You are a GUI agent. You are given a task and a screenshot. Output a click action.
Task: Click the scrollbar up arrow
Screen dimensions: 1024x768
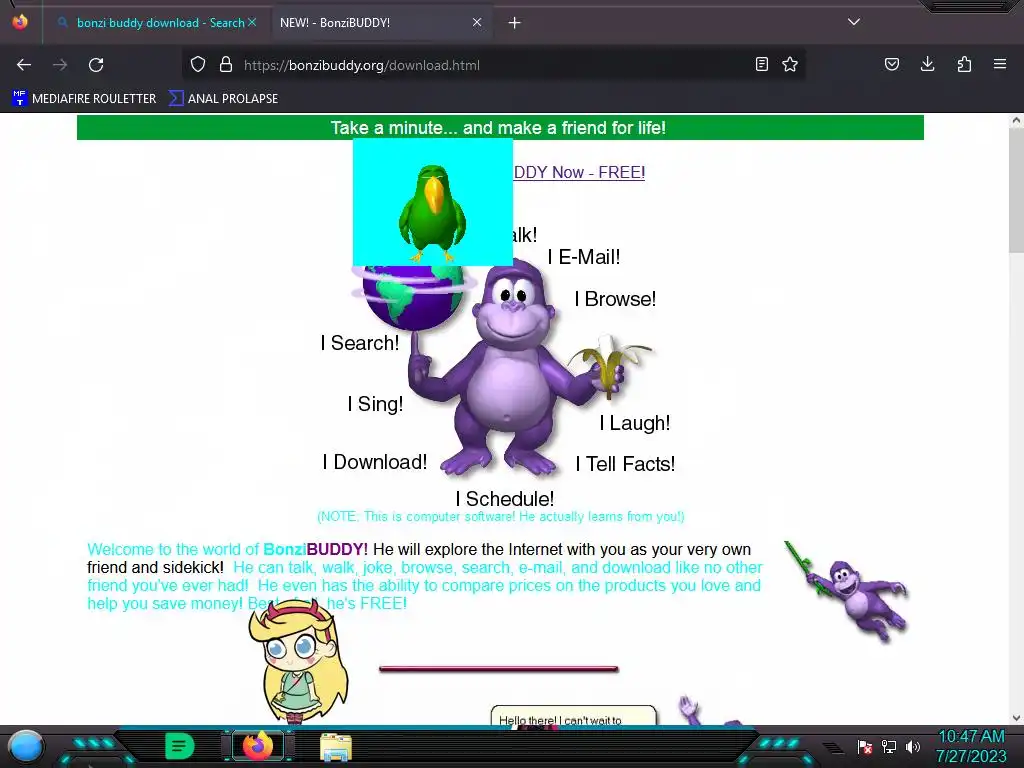click(1016, 120)
